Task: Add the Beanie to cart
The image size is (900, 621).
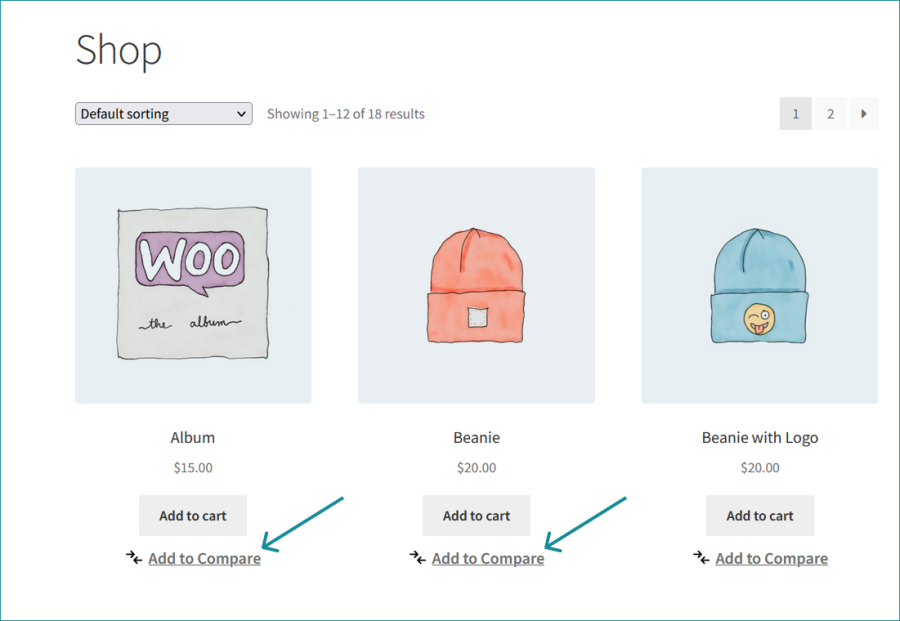Action: (476, 516)
